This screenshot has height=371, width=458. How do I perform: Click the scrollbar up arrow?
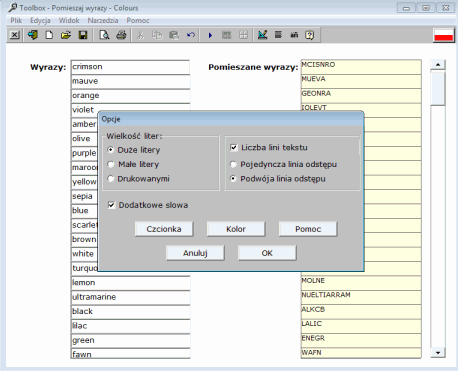438,64
